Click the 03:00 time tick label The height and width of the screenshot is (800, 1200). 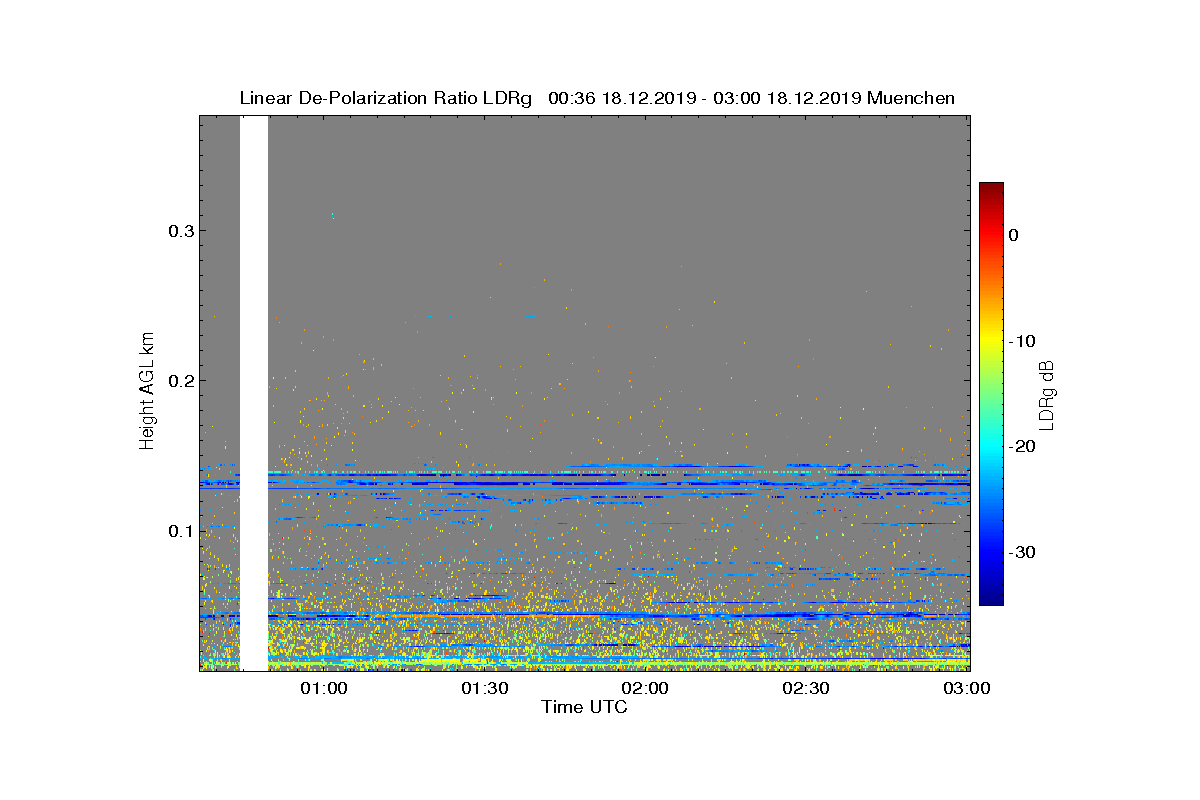(x=966, y=688)
